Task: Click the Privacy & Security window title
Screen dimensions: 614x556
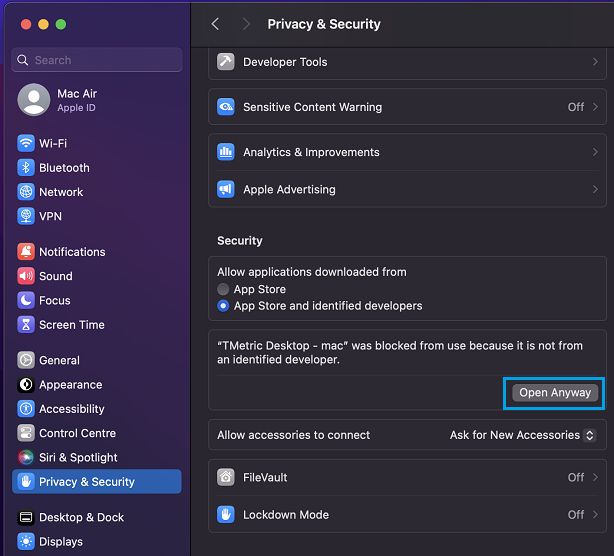Action: pos(324,24)
